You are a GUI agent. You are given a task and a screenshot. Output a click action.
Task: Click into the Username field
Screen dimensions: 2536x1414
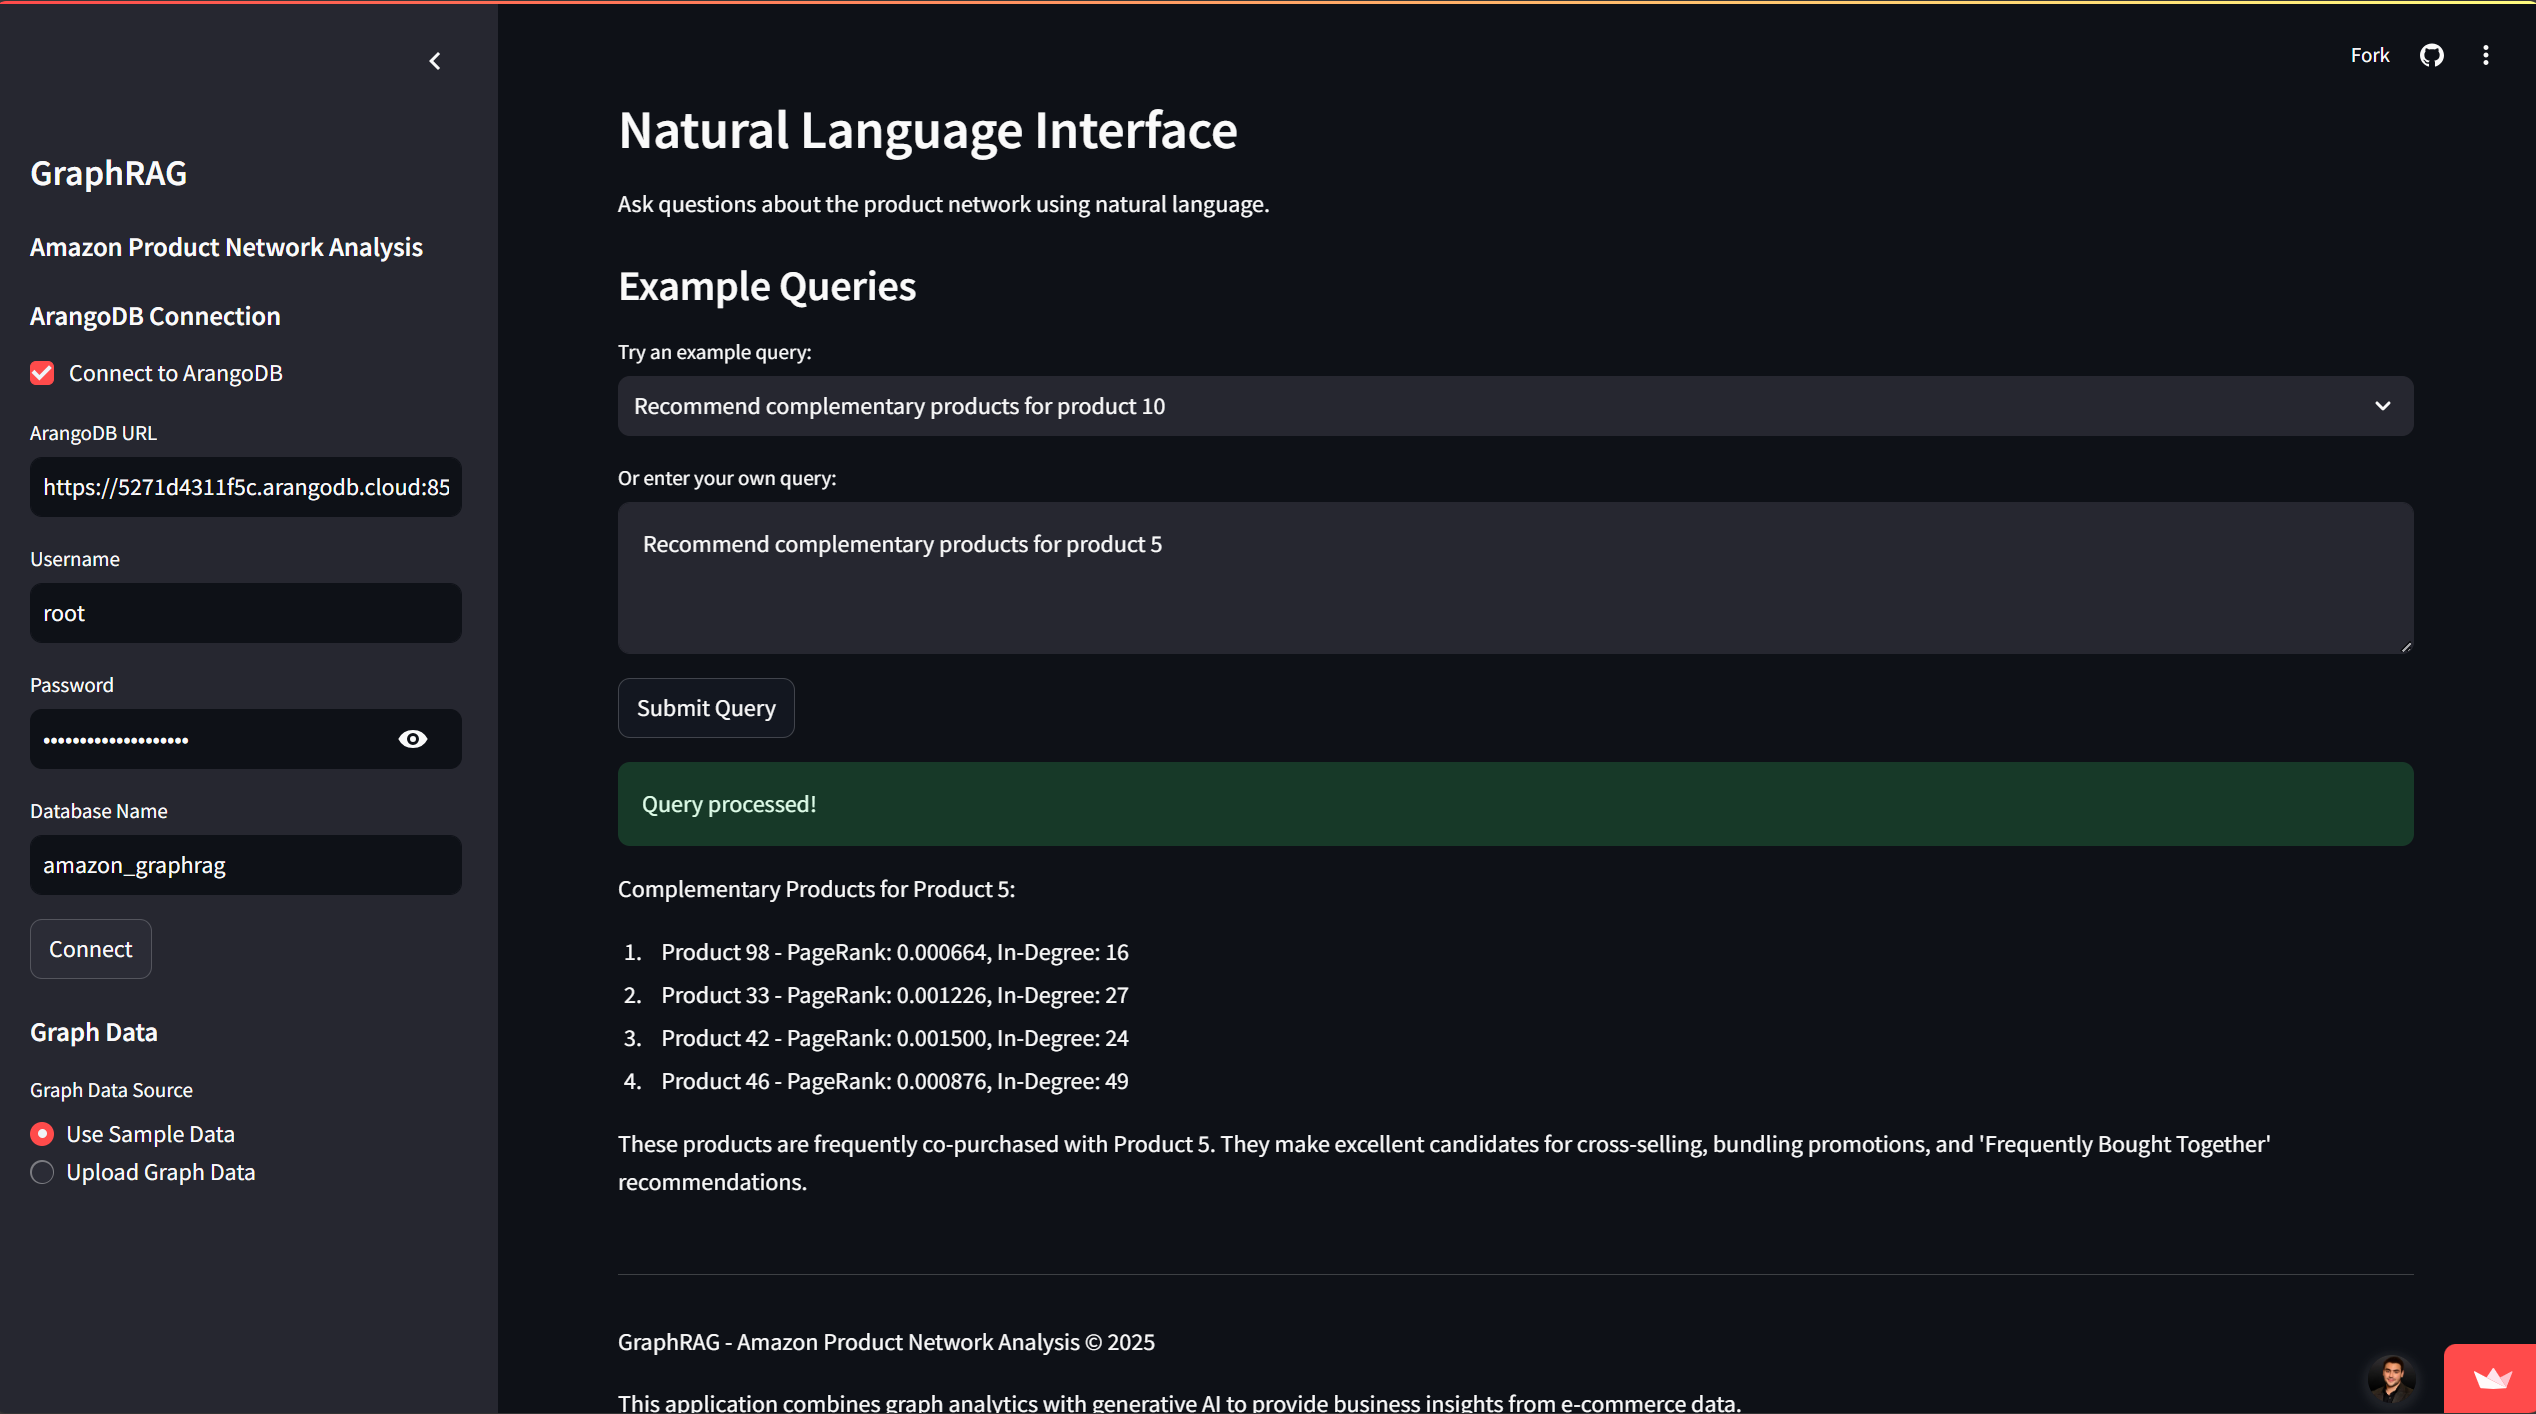click(x=245, y=613)
